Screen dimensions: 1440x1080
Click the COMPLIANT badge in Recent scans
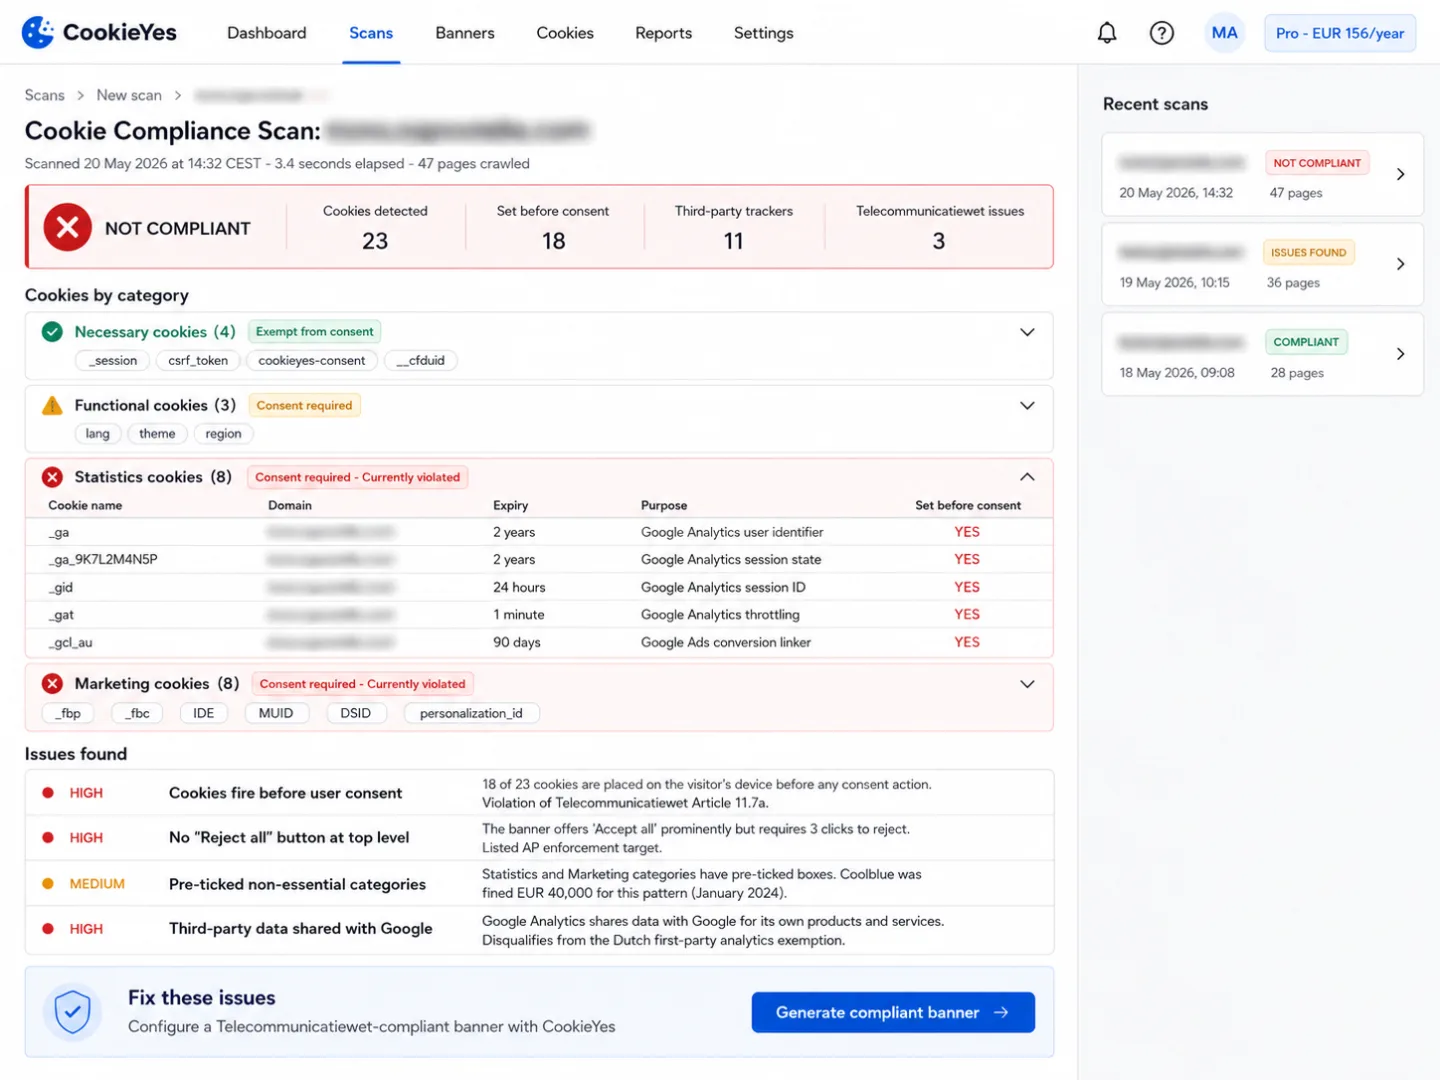tap(1306, 342)
